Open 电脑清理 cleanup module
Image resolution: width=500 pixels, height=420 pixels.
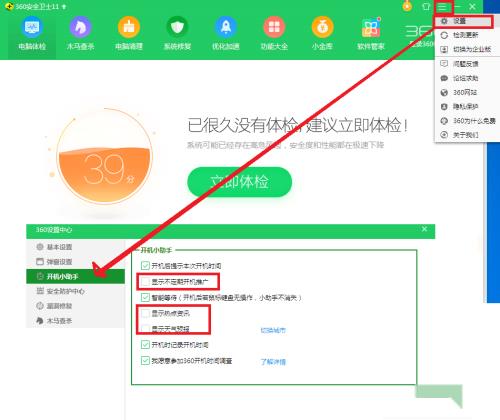coord(129,34)
